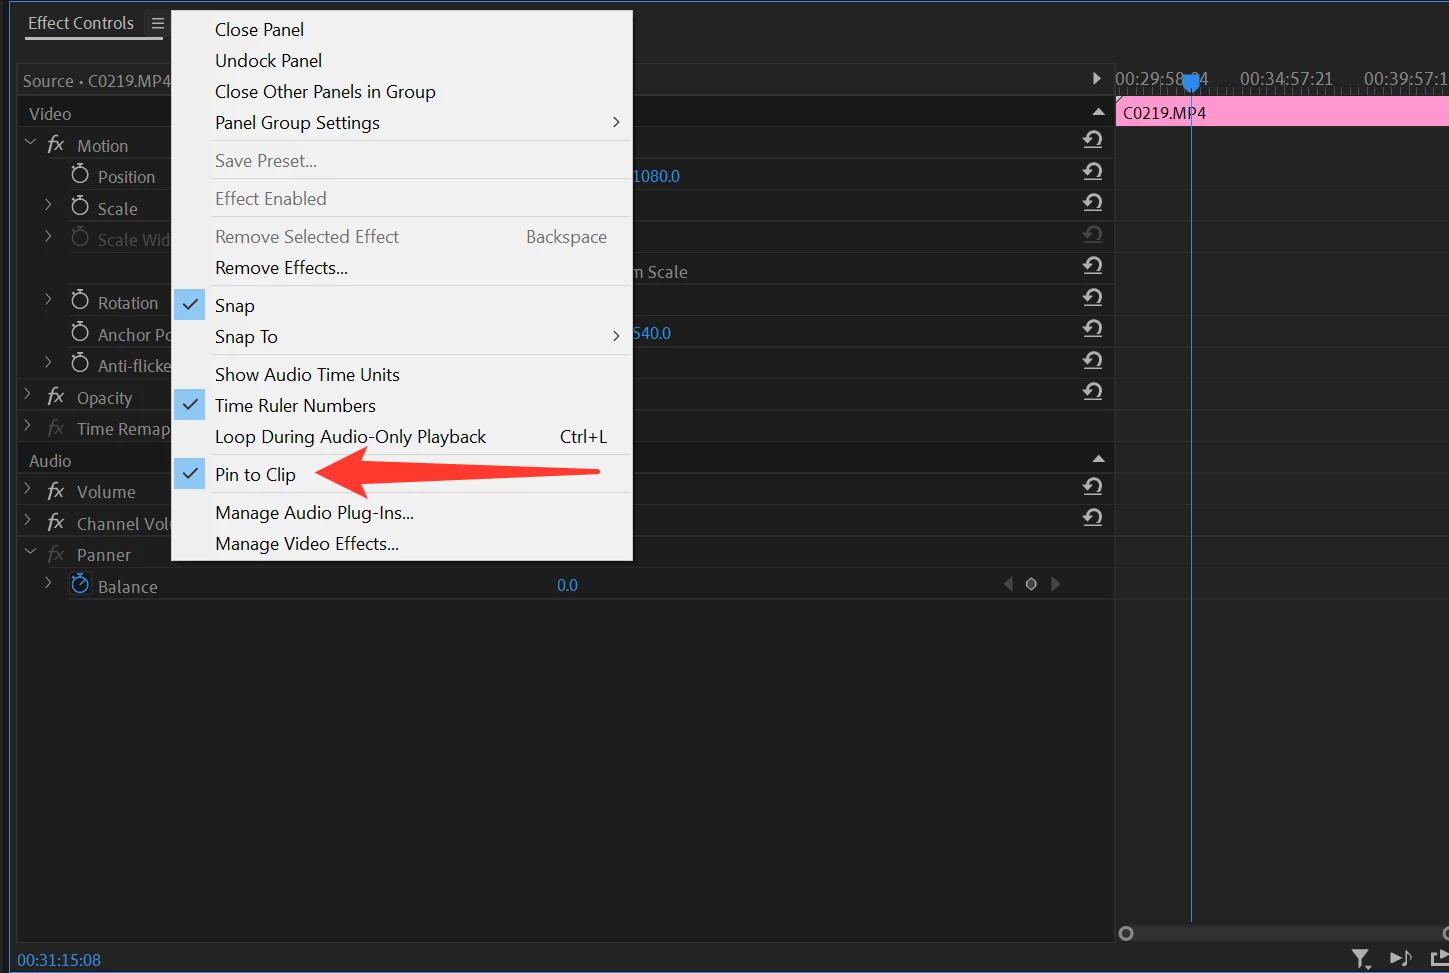
Task: Reset the Volume effect
Action: [1093, 486]
